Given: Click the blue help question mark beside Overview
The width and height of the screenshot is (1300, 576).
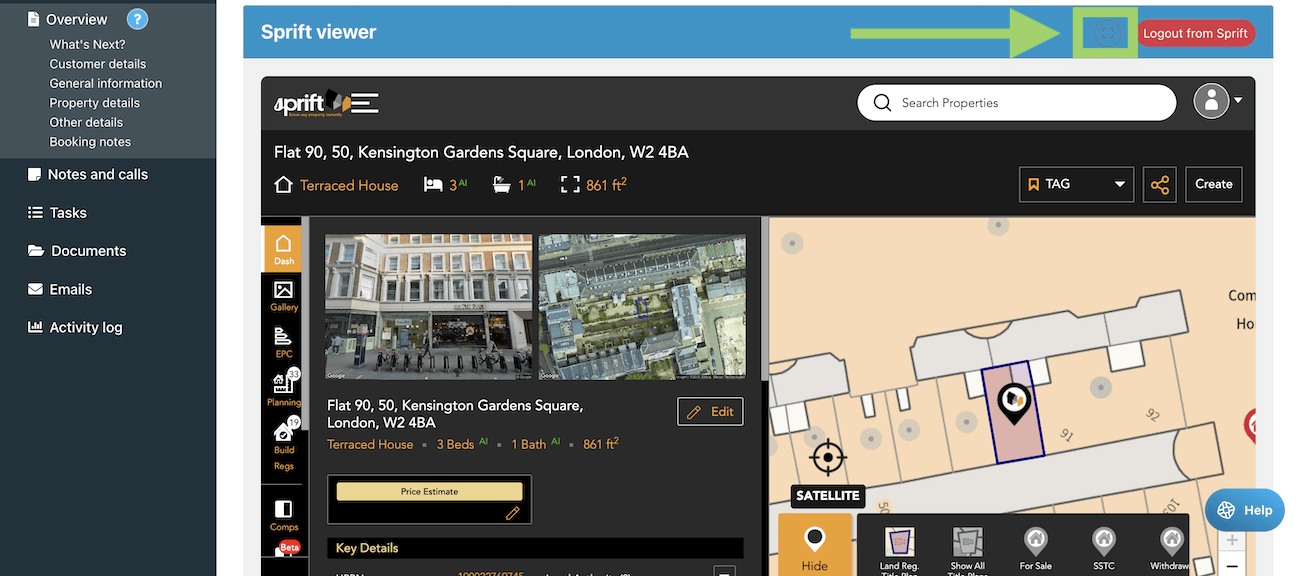Looking at the screenshot, I should coord(137,19).
